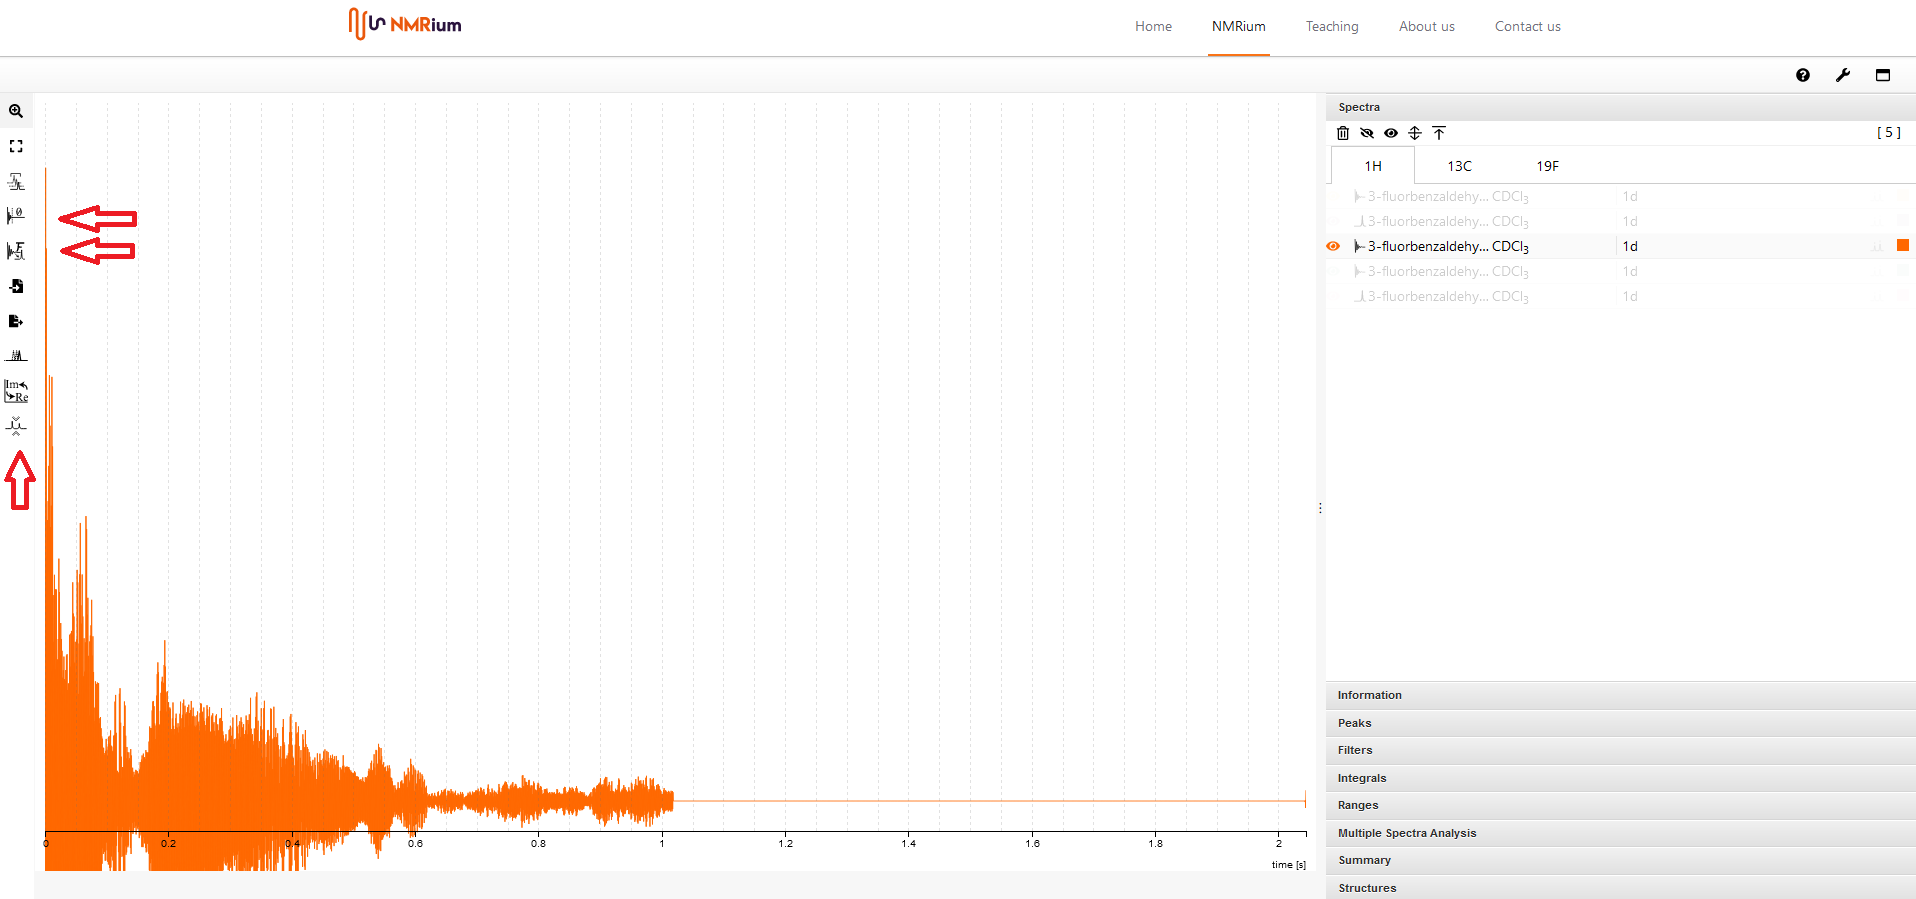Switch to the 13C nucleus tab

(1460, 166)
